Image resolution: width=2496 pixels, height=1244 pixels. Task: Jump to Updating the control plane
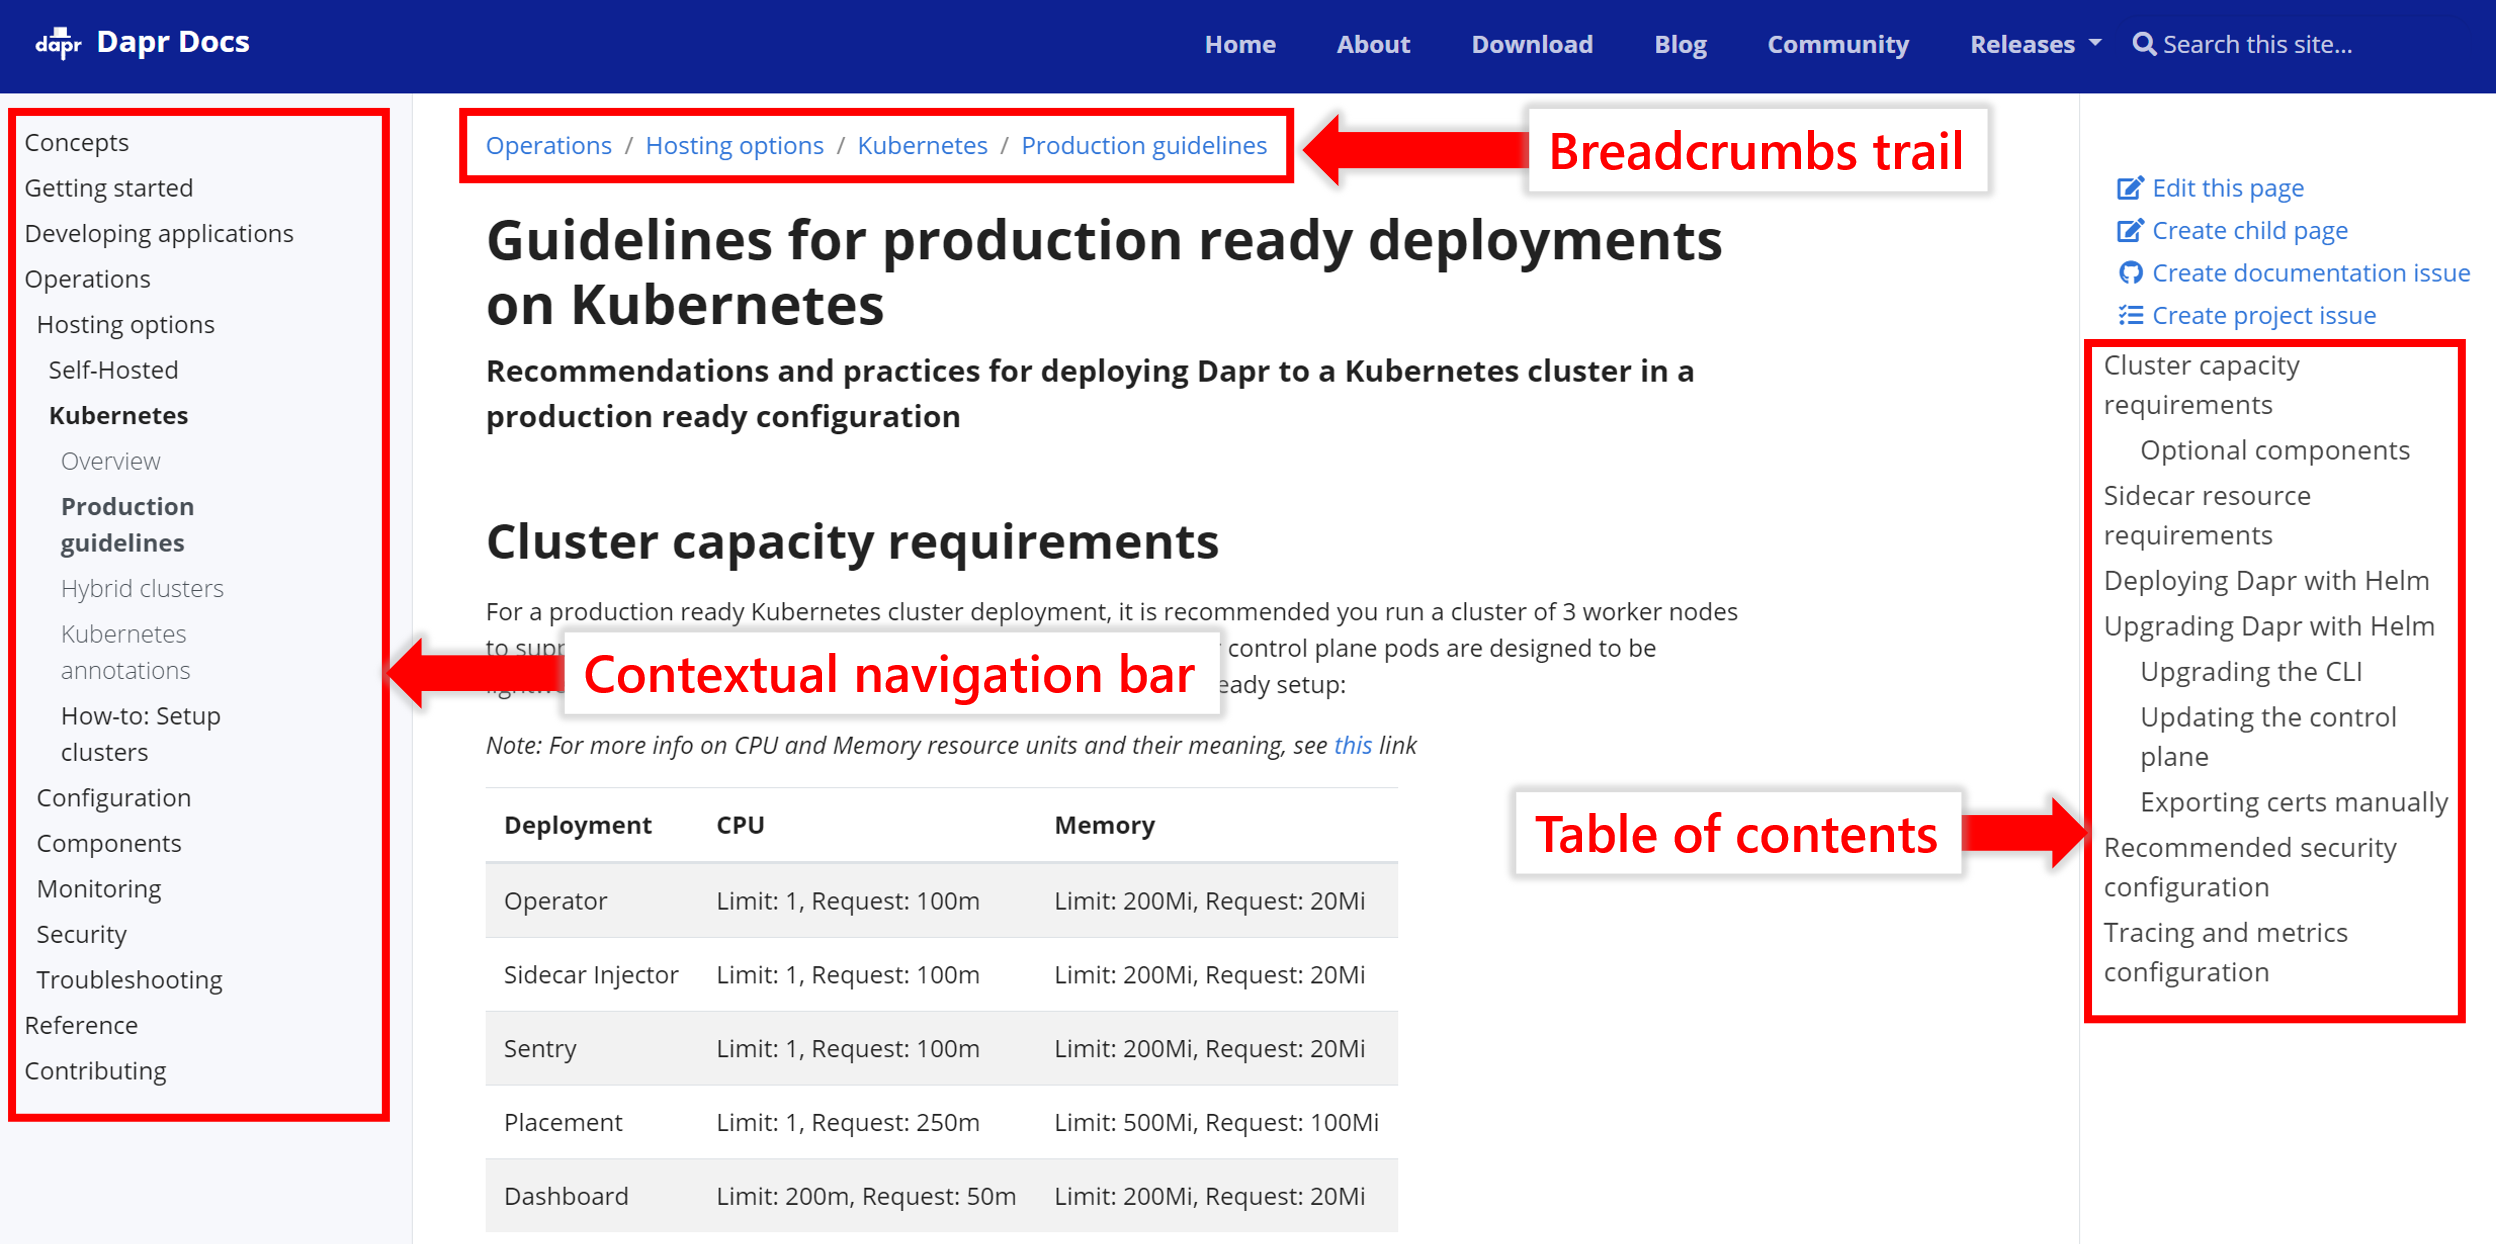2268,737
